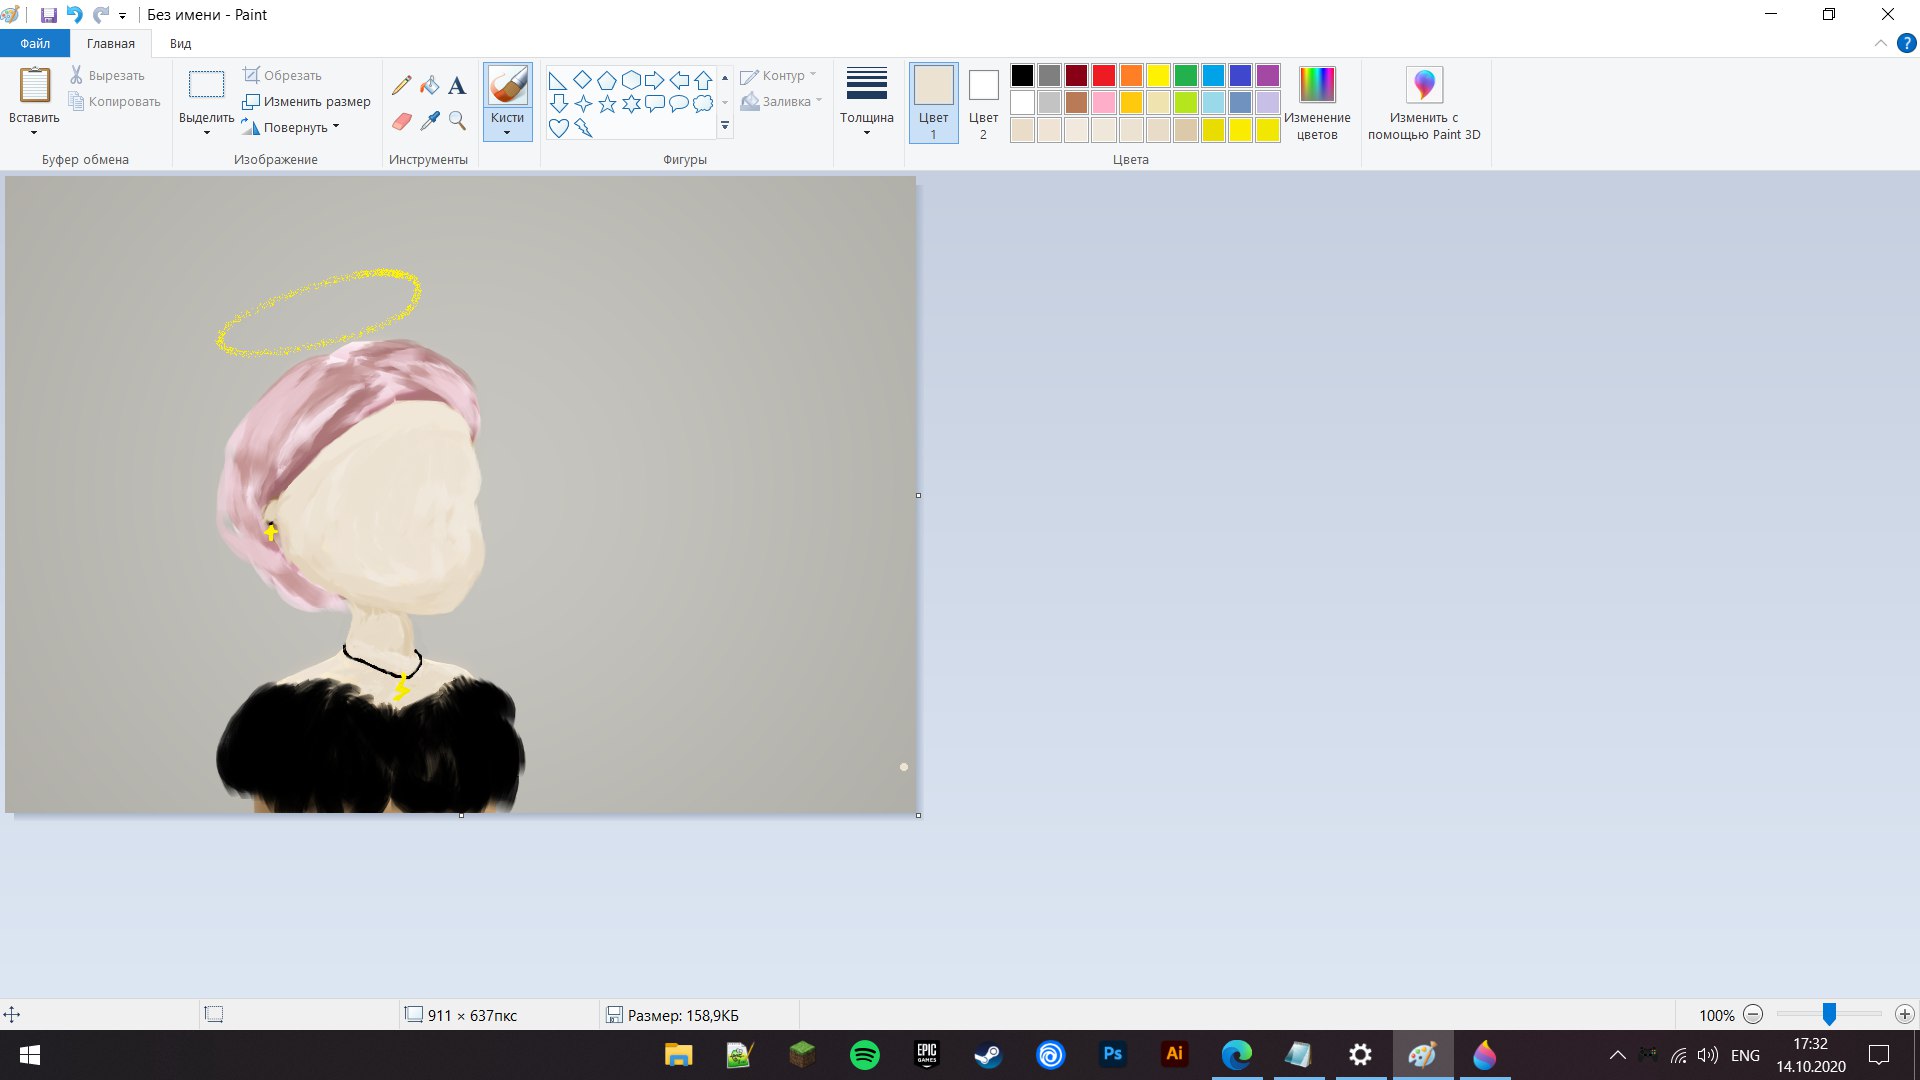Choose the five-point star shape
The image size is (1920, 1080).
click(x=606, y=103)
